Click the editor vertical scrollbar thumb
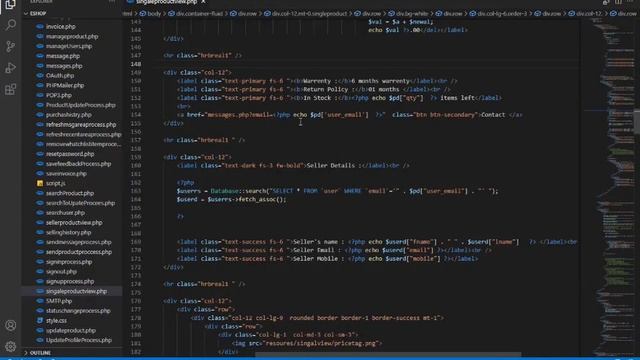Viewport: 640px width, 360px height. [637, 121]
